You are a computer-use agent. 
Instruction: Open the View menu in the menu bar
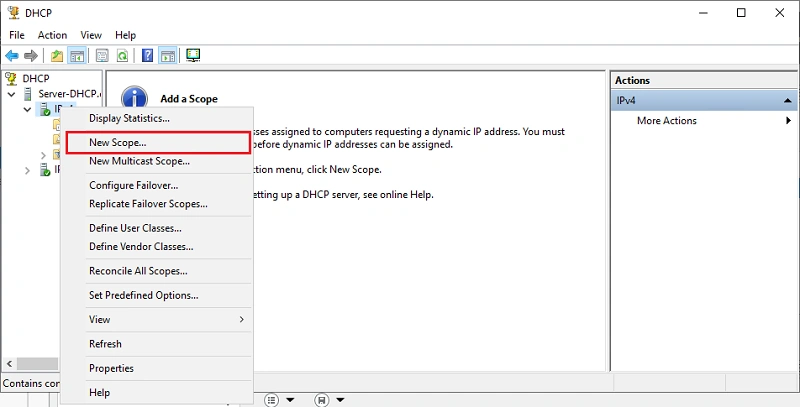91,35
